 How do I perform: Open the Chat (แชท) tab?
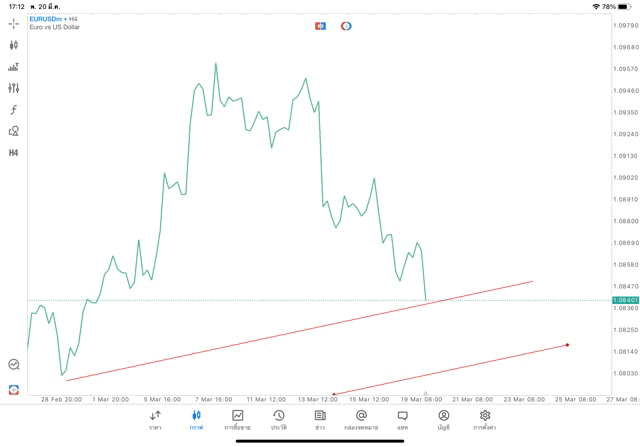[402, 419]
